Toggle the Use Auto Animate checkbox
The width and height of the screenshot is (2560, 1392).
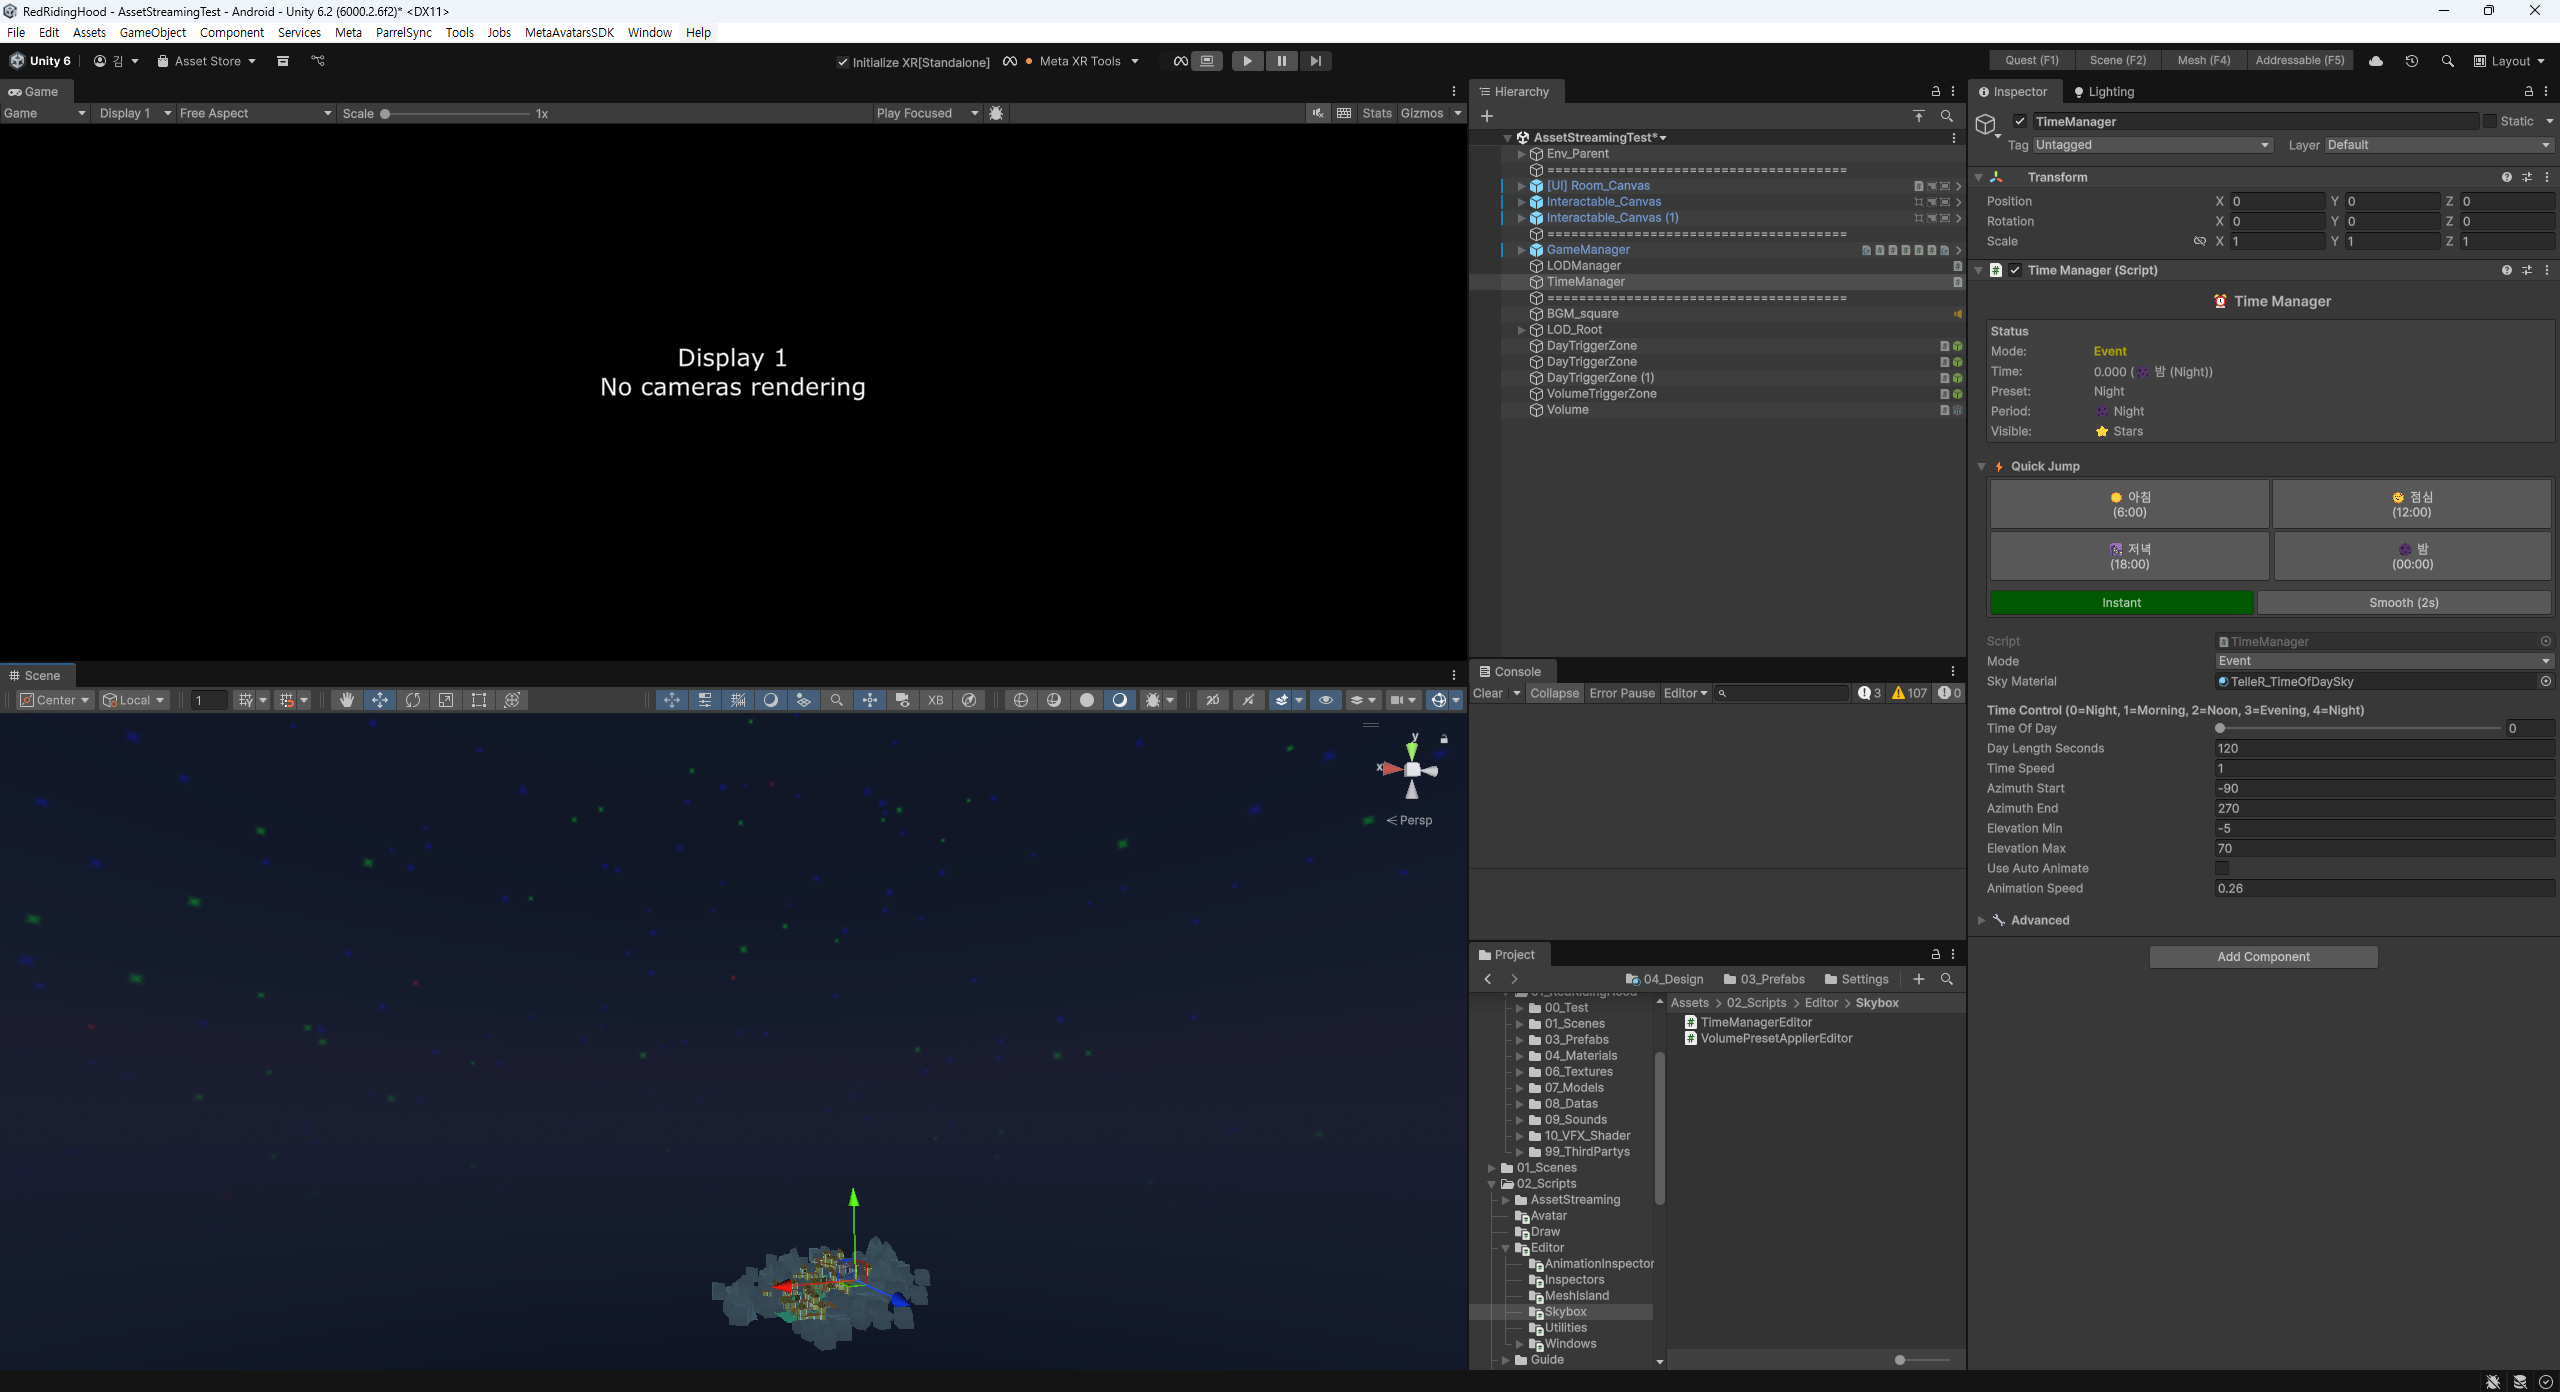(x=2222, y=868)
